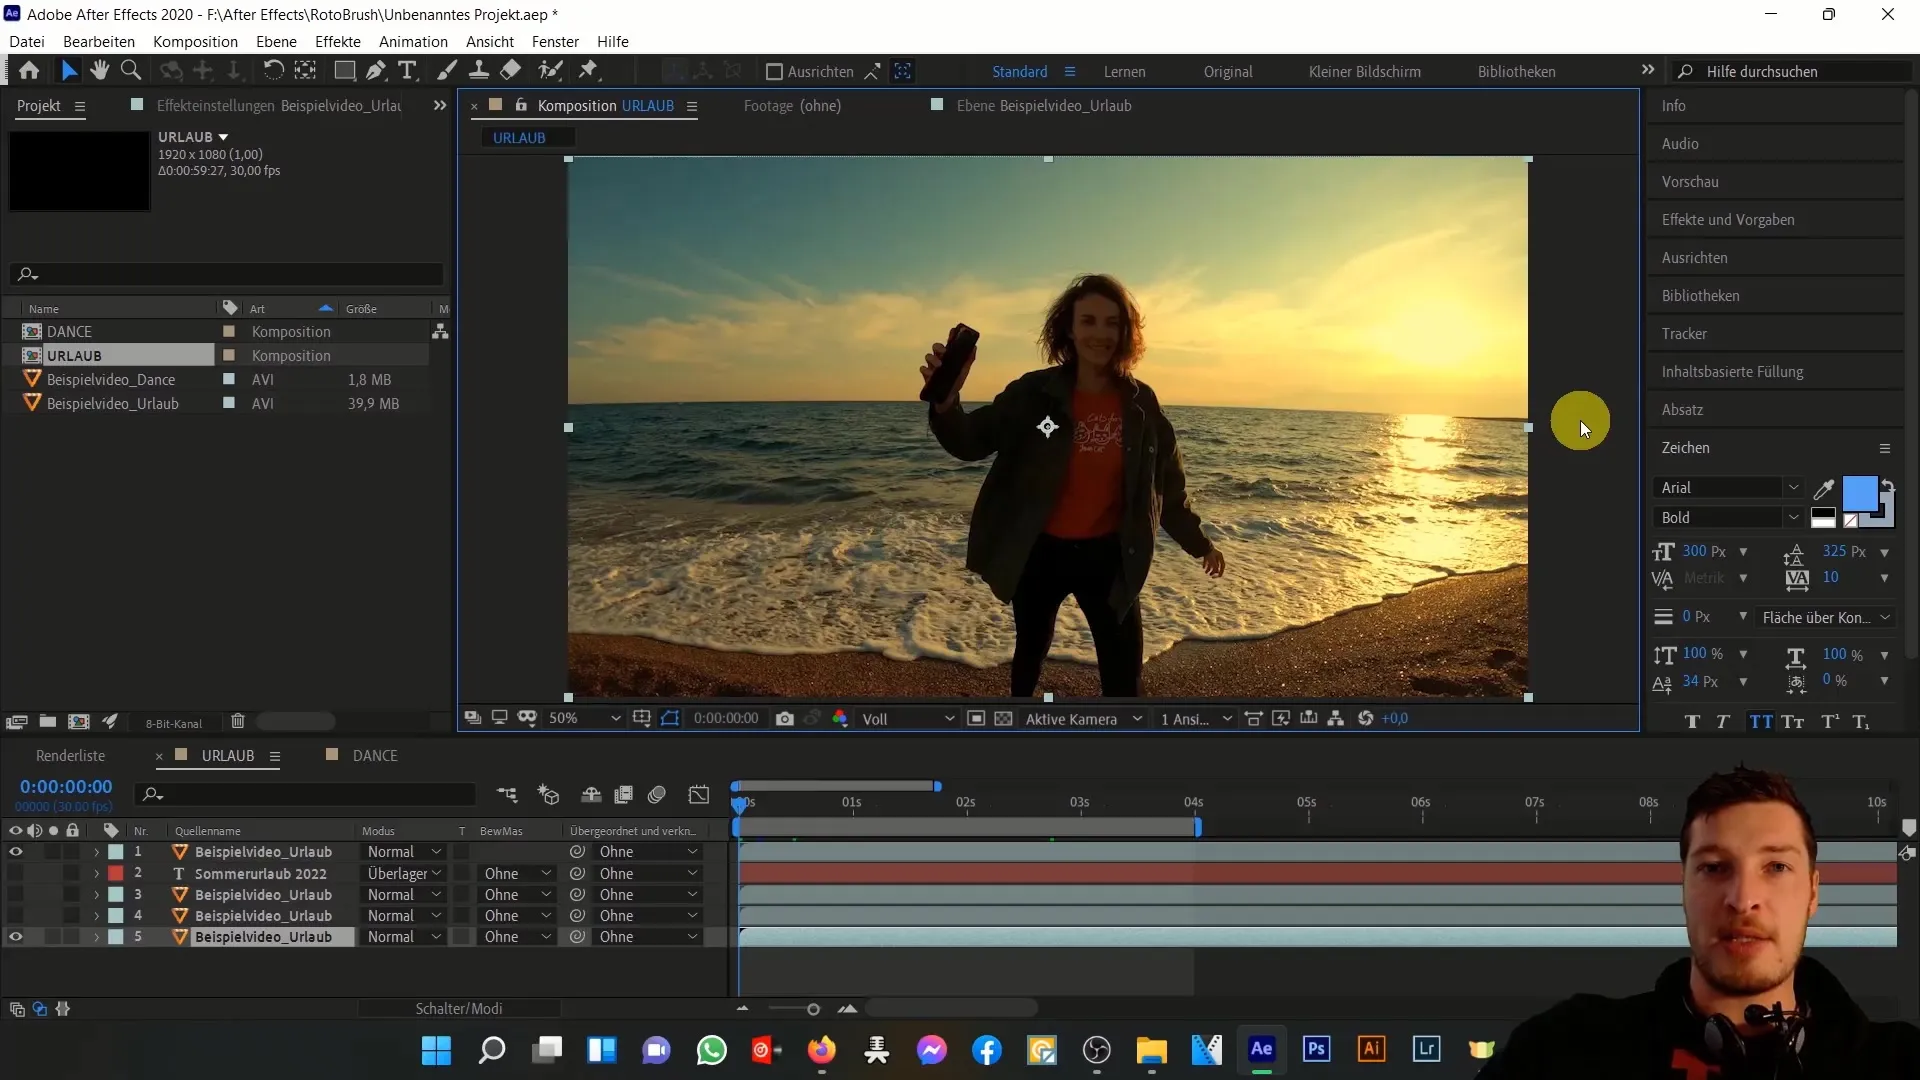Click the camera/snapshot icon in viewer
The height and width of the screenshot is (1080, 1920).
[x=789, y=719]
